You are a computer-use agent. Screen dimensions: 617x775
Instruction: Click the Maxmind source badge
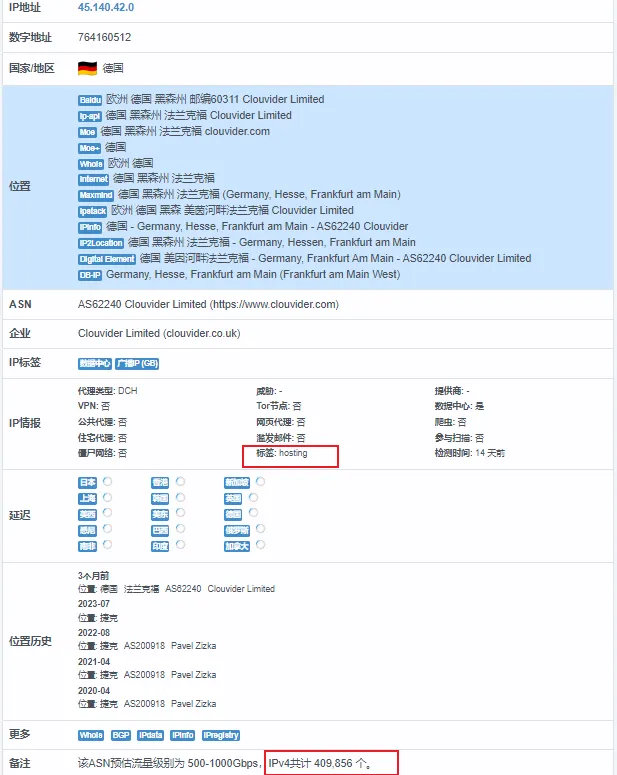(x=96, y=195)
